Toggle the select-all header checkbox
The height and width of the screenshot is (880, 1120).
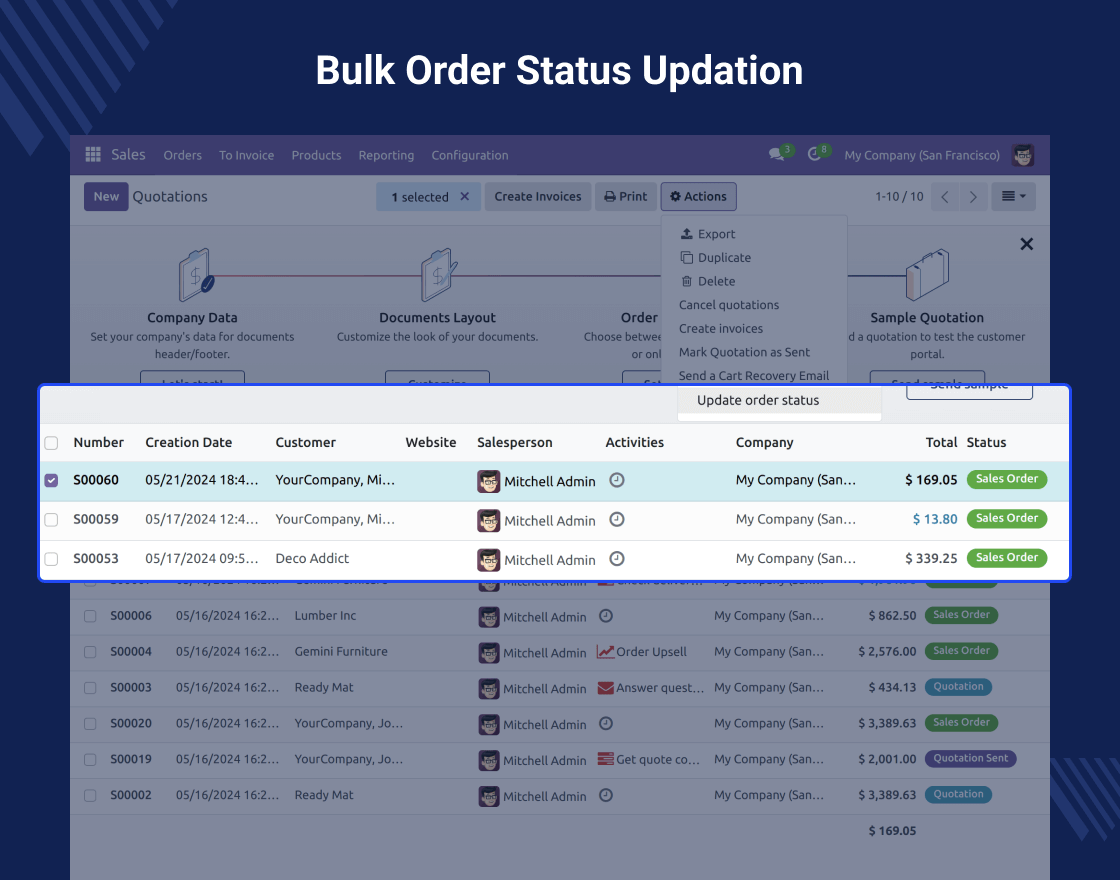51,443
